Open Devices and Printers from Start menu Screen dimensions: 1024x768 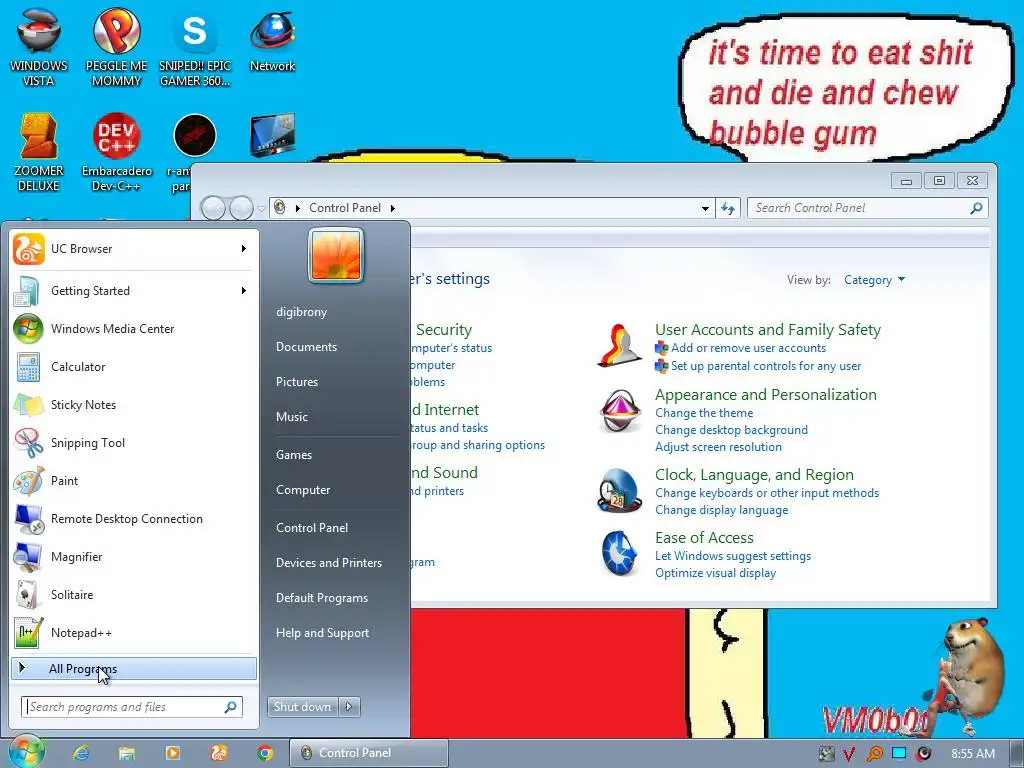pyautogui.click(x=328, y=563)
